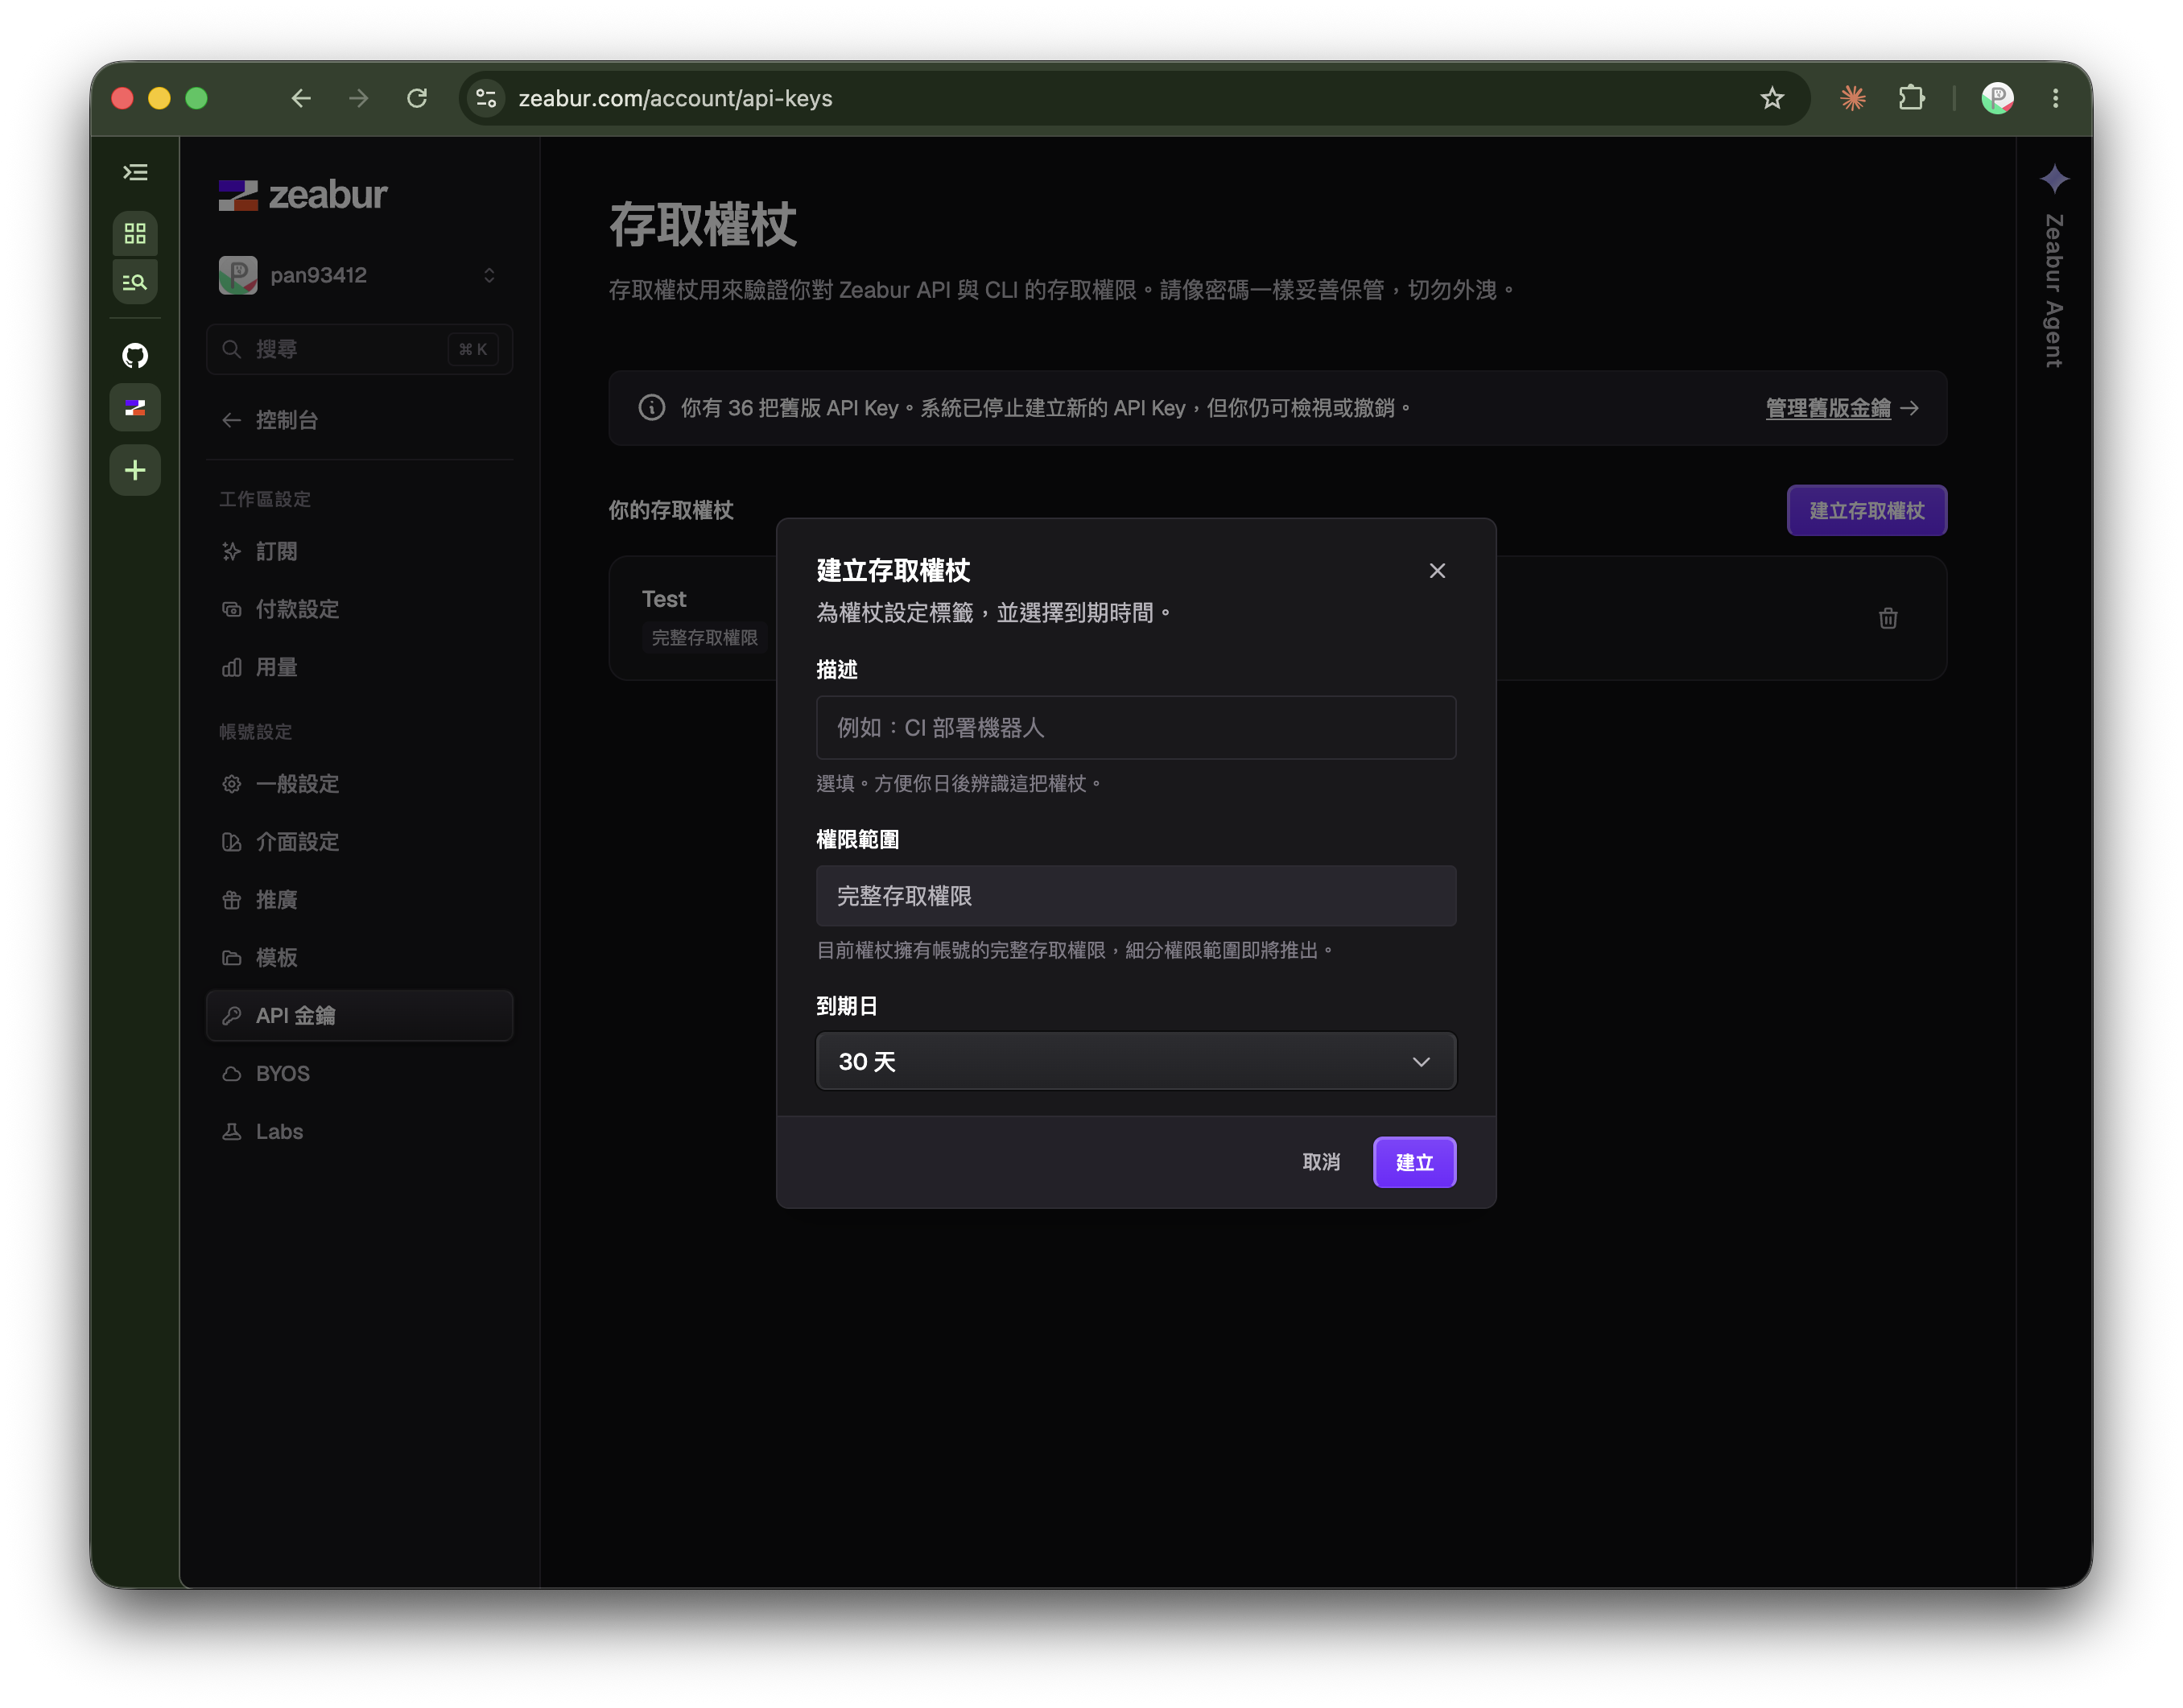Viewport: 2183px width, 1708px height.
Task: Click the 完整存取權限 scope field
Action: (x=1136, y=896)
